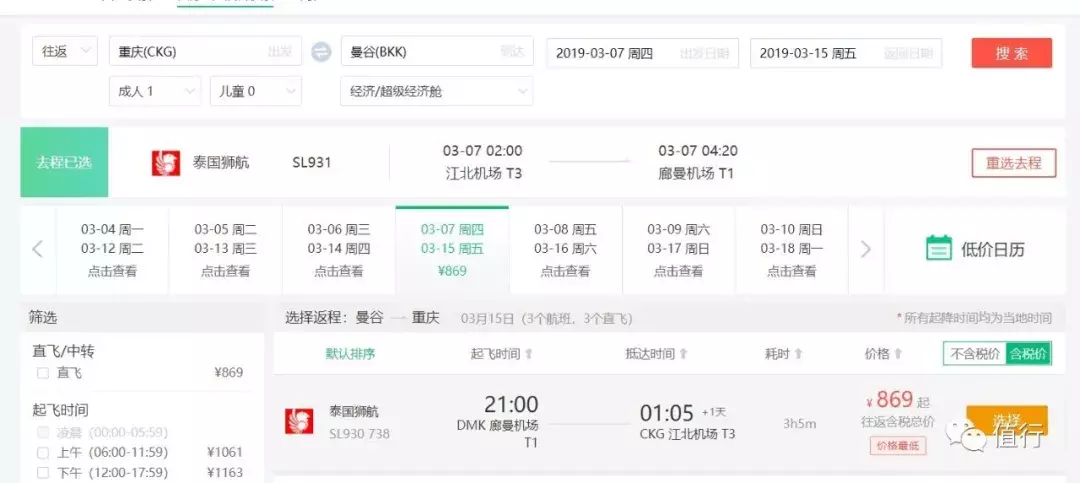Click 选择 button for SL930 flight
The width and height of the screenshot is (1080, 483).
pyautogui.click(x=1007, y=420)
